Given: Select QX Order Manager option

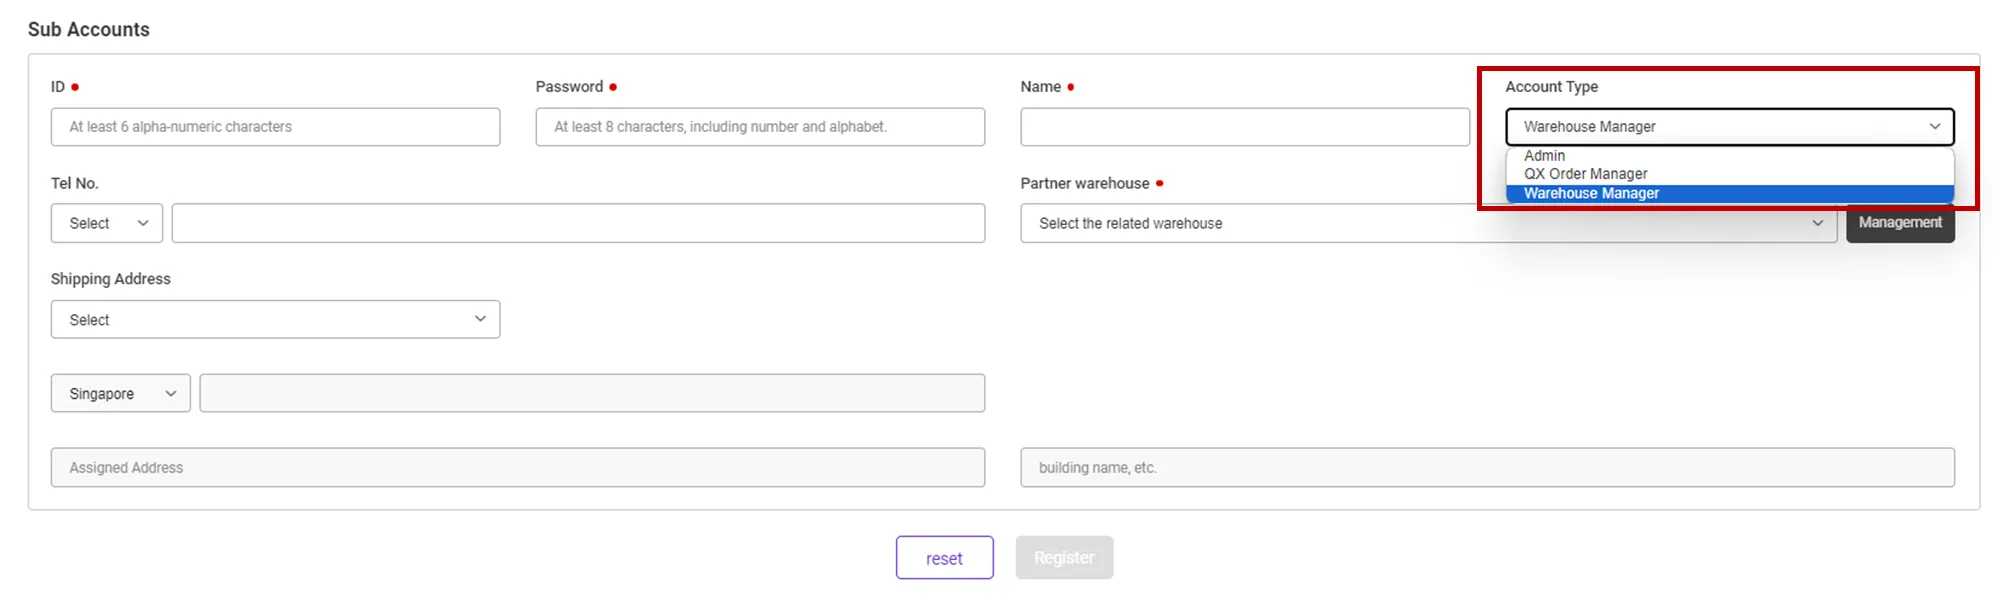Looking at the screenshot, I should [1585, 174].
